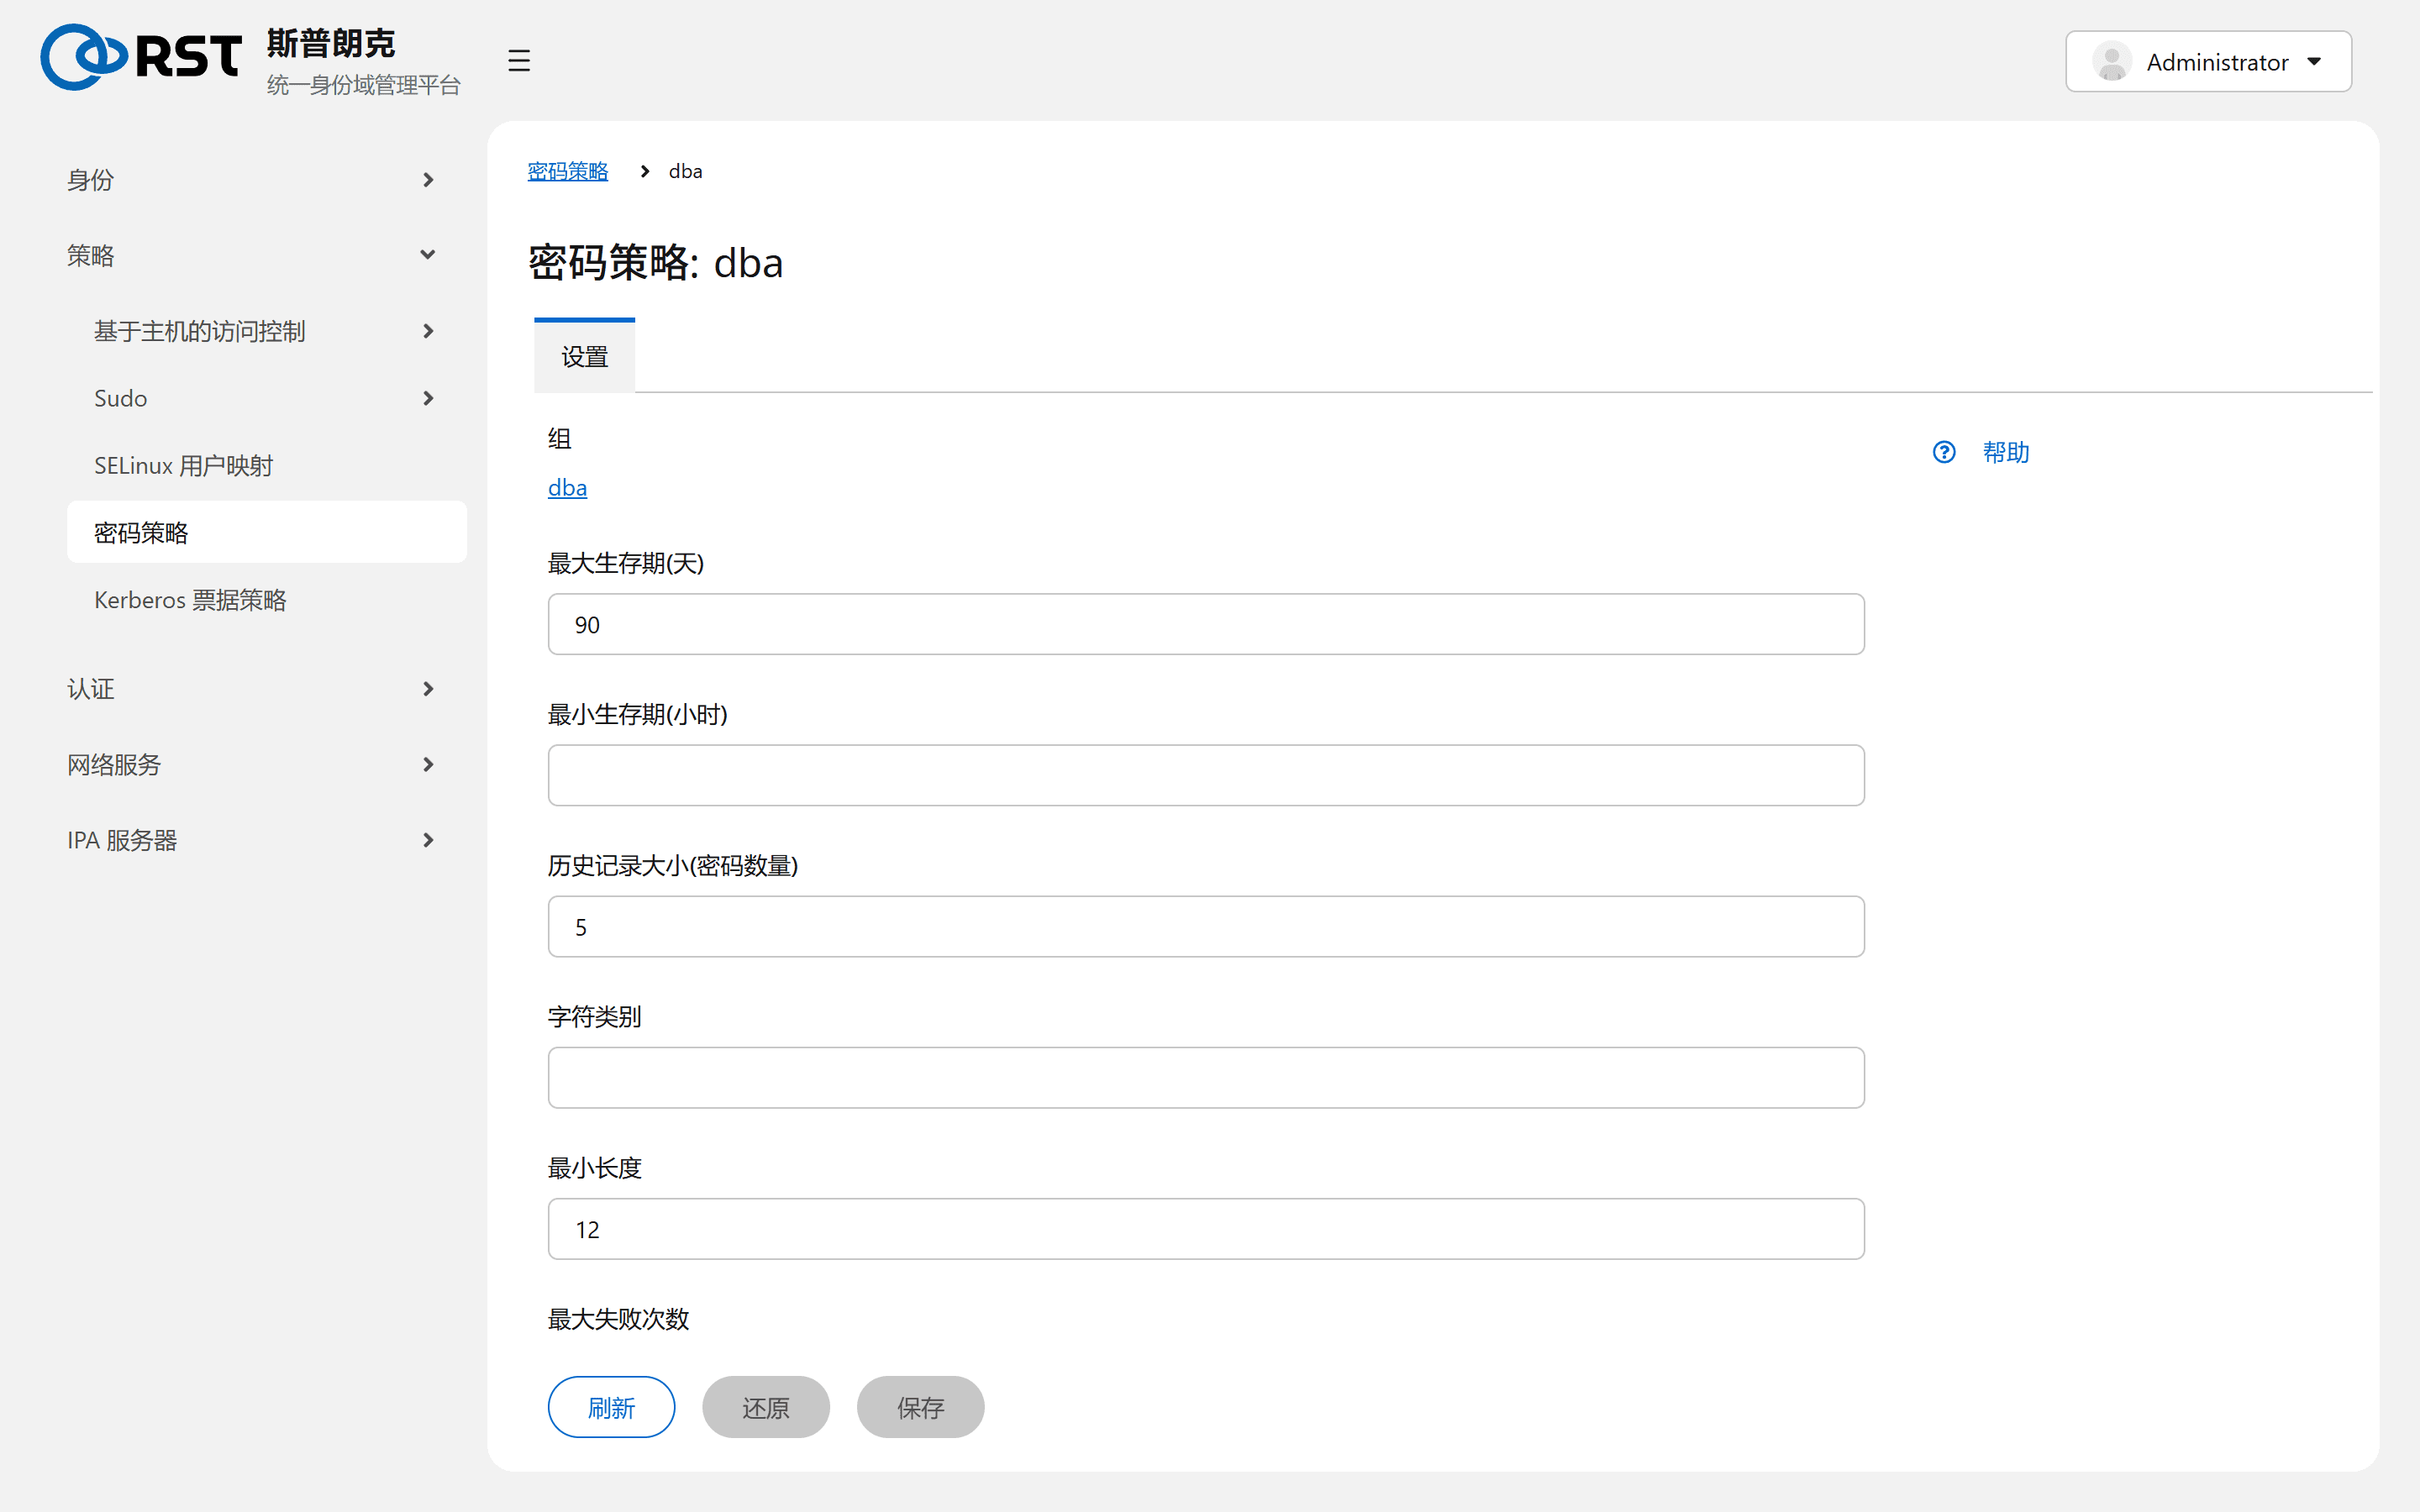
Task: Click the dba breadcrumb text
Action: pyautogui.click(x=685, y=171)
